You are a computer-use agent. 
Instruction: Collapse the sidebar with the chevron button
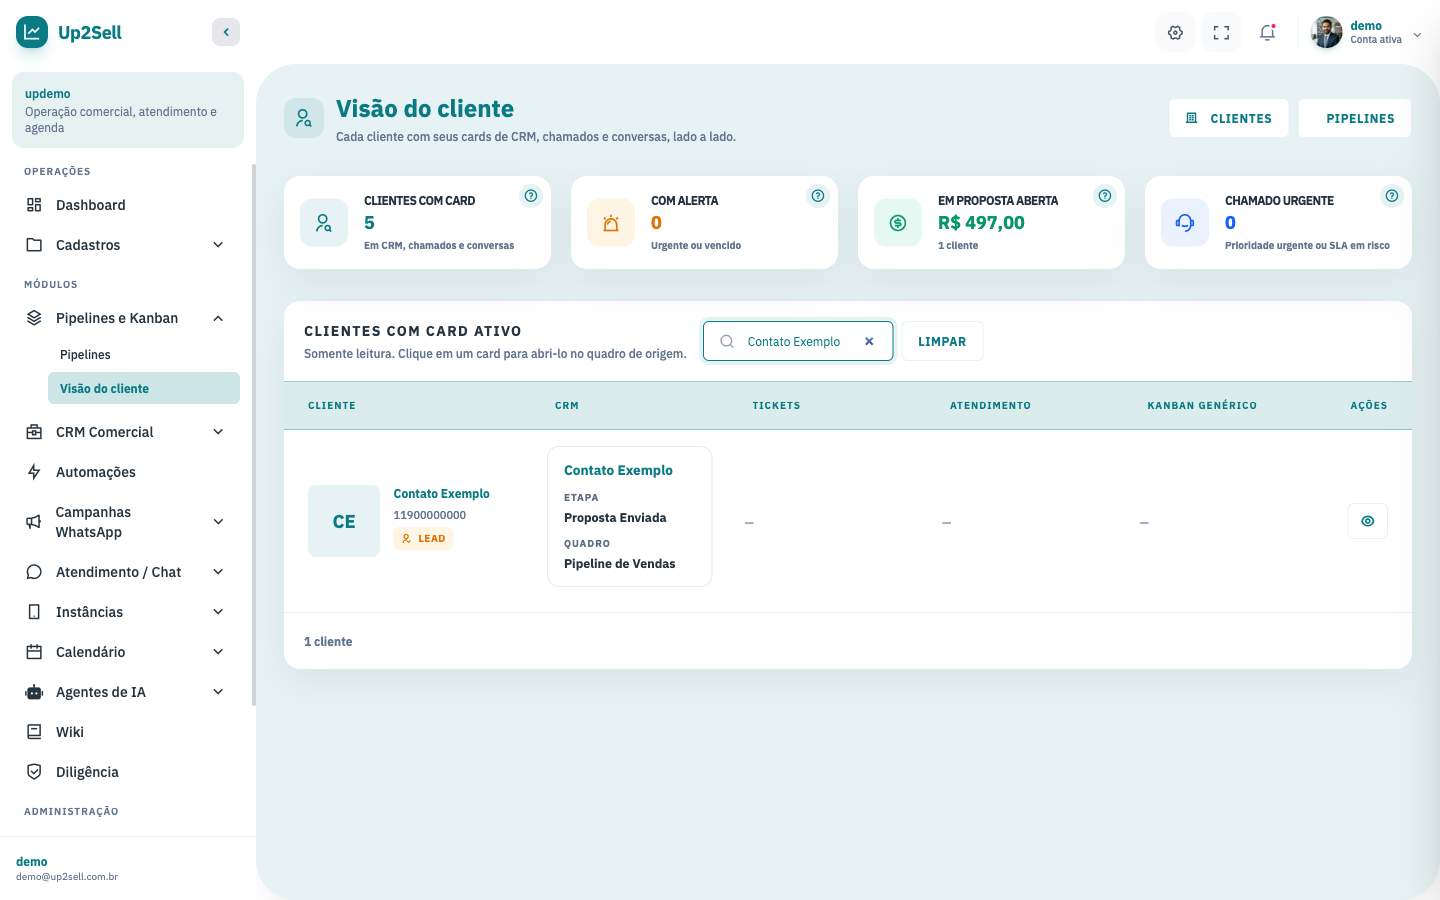click(x=226, y=32)
